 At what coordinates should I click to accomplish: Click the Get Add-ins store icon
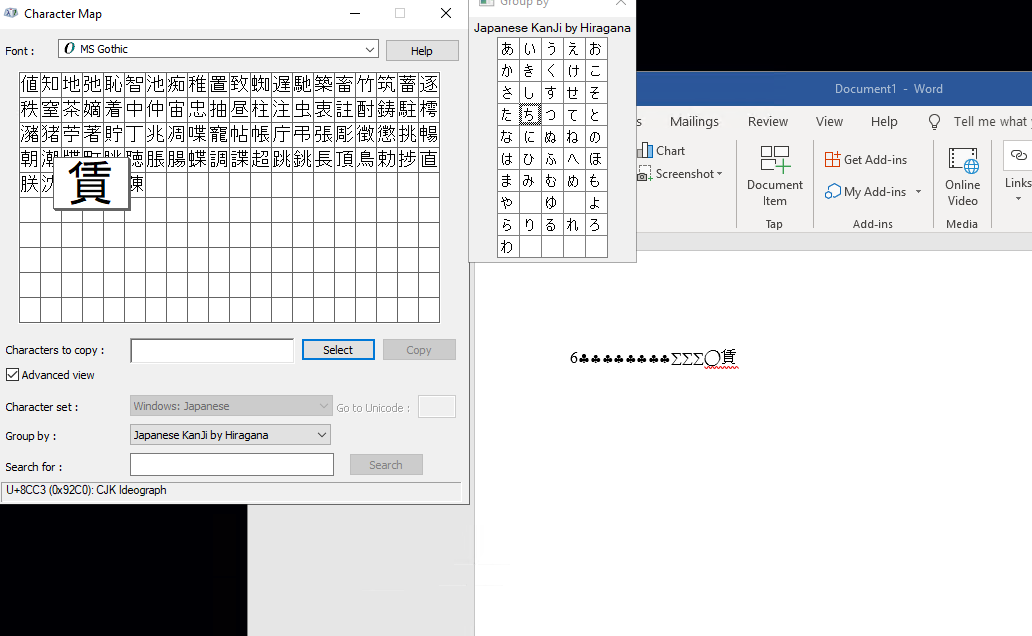coord(833,159)
